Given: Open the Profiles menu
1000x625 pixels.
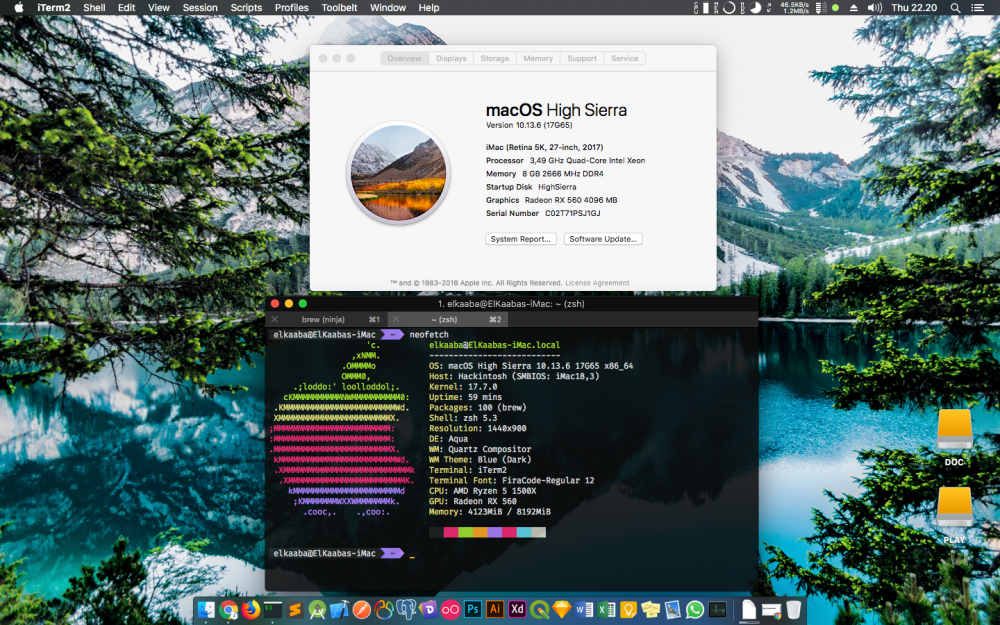Looking at the screenshot, I should coord(291,8).
